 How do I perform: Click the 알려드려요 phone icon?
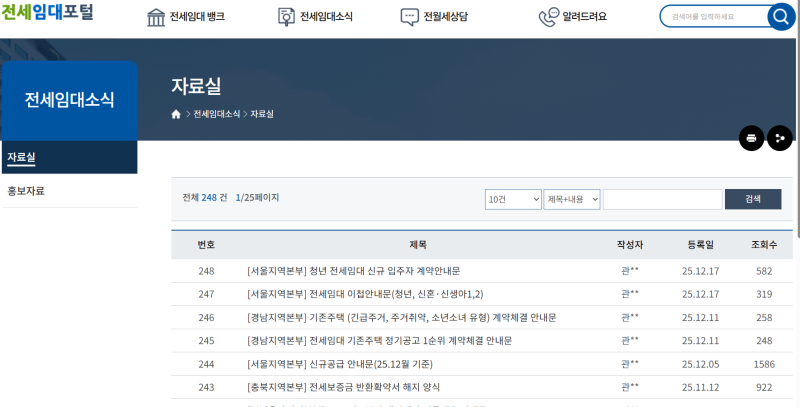548,17
